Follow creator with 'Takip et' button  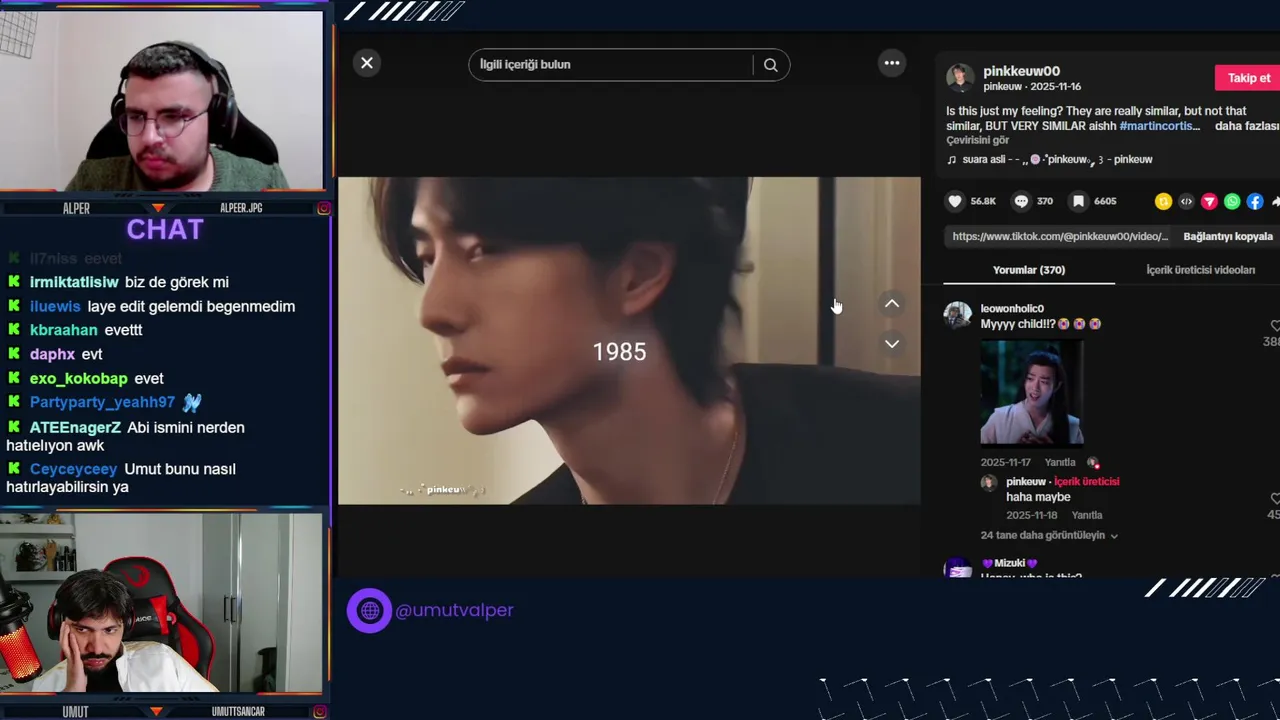click(x=1249, y=78)
